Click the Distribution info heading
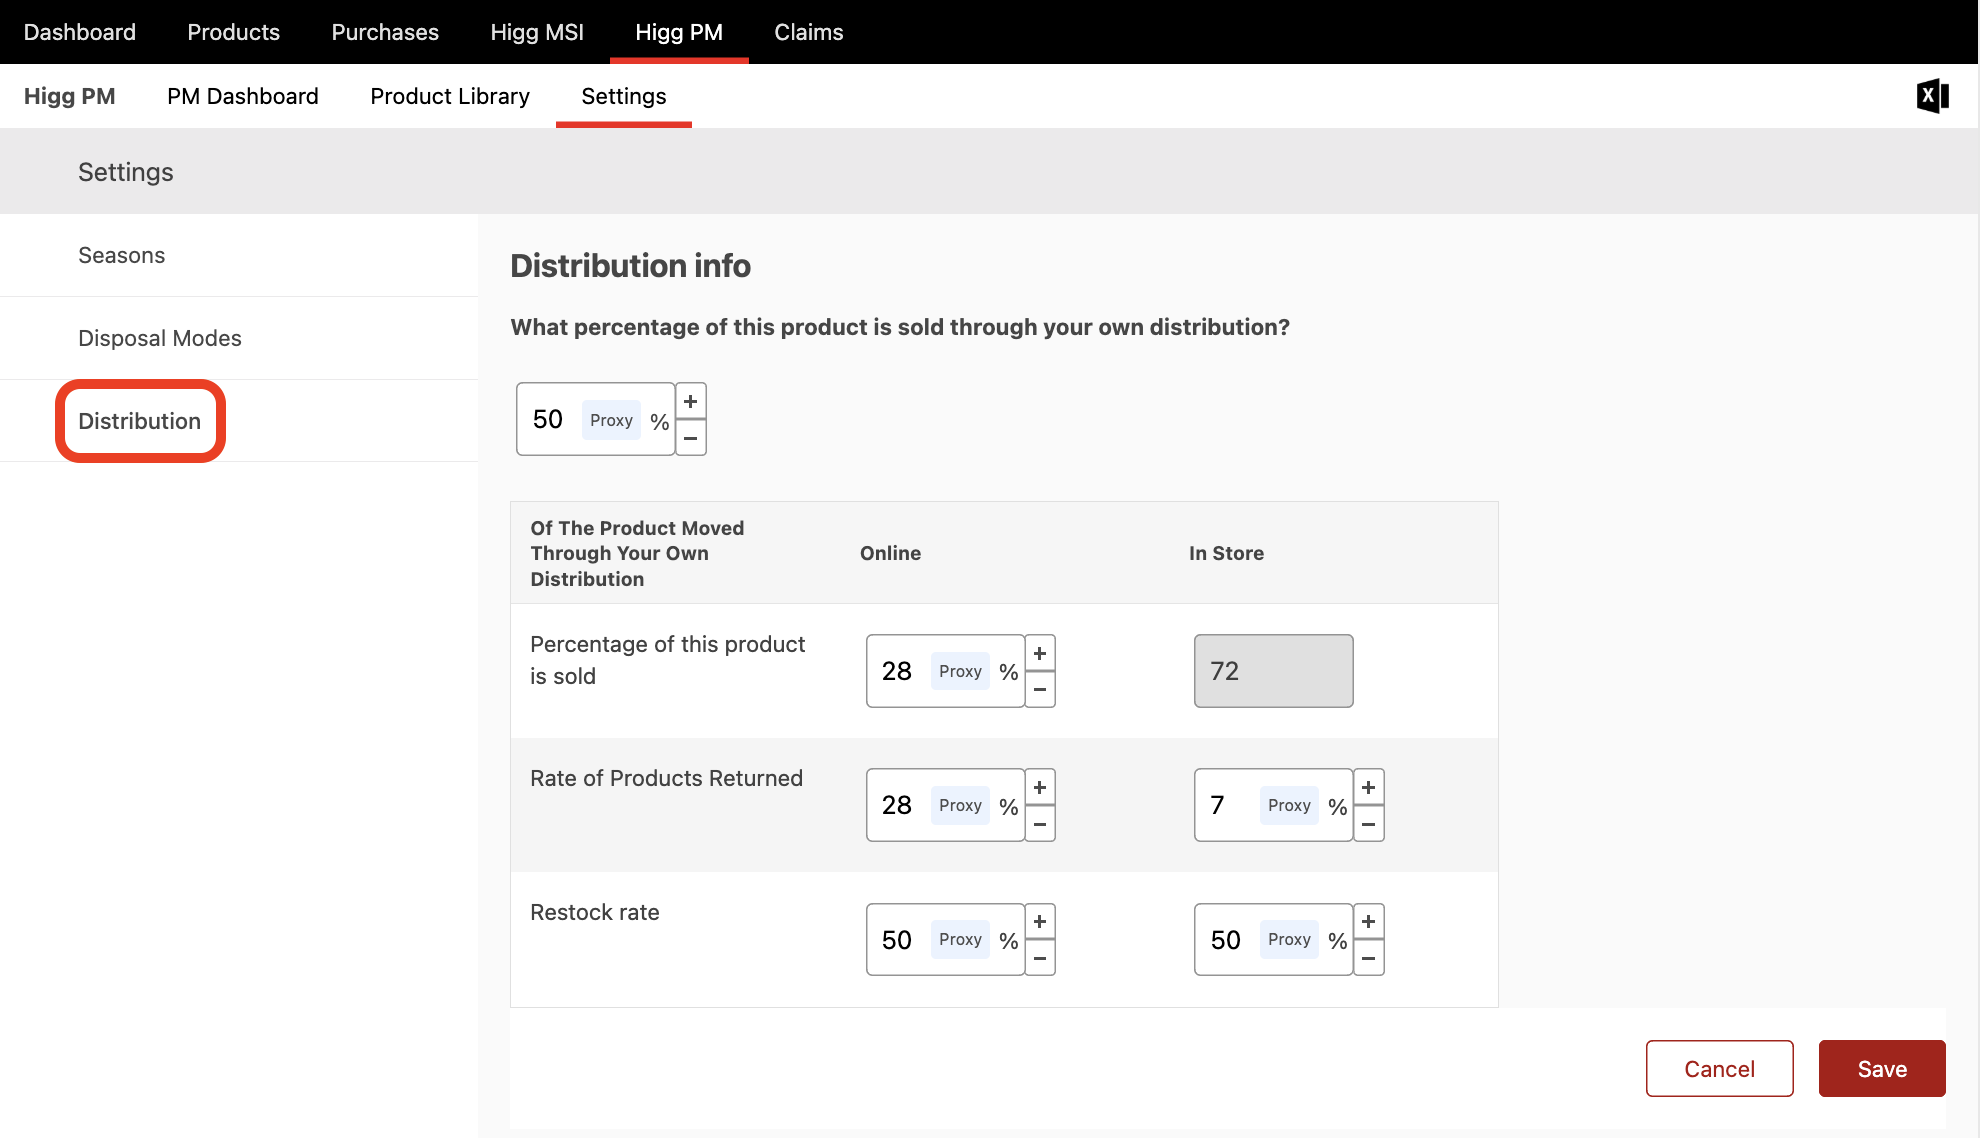The image size is (1980, 1138). coord(631,266)
